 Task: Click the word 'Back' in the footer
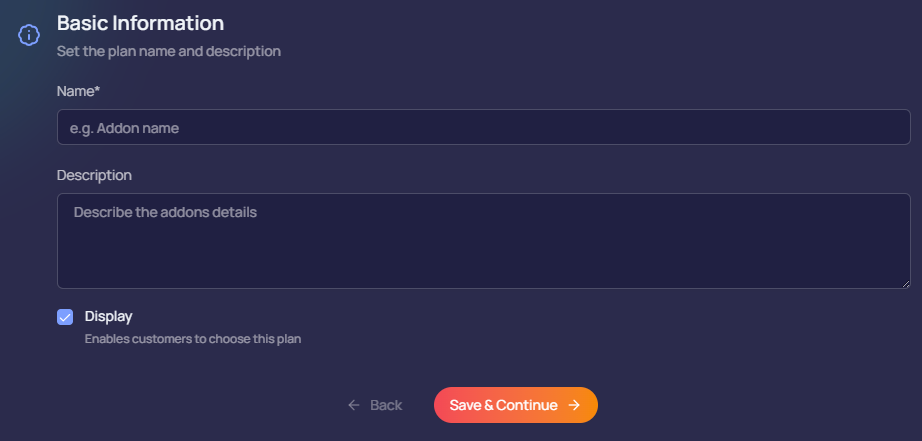click(386, 405)
